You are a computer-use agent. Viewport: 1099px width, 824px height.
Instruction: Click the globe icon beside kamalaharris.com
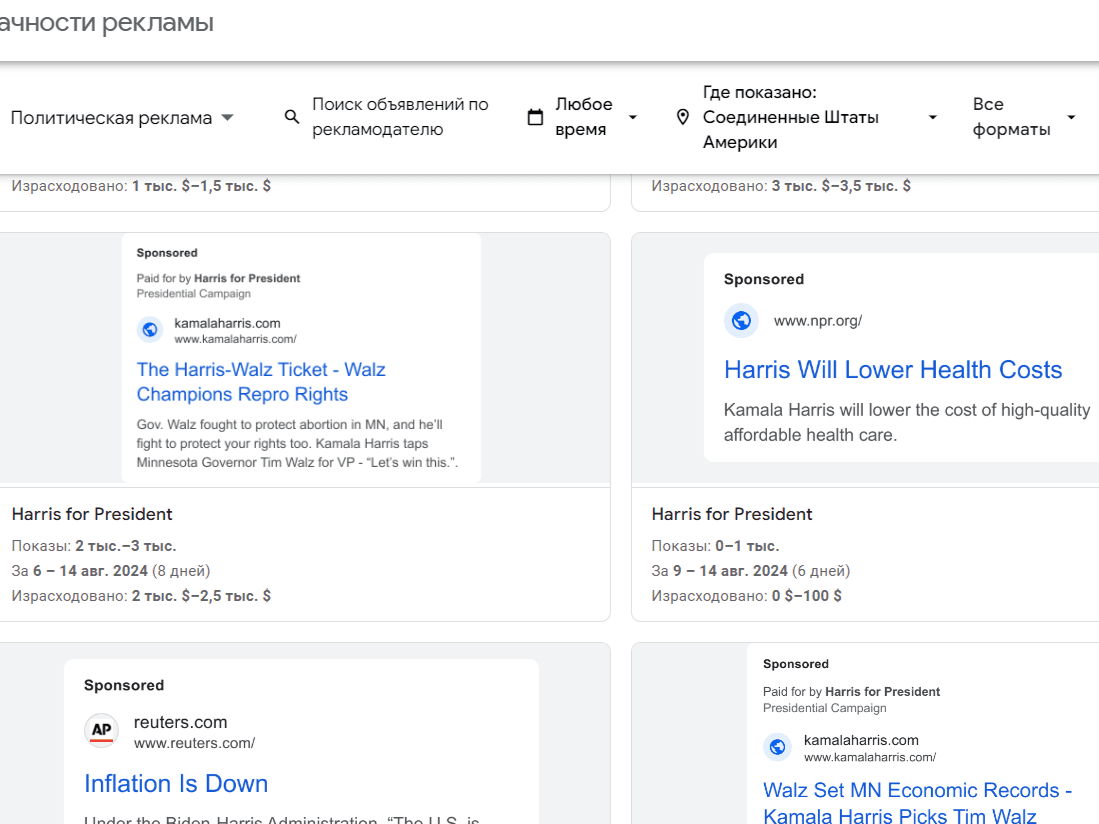[150, 329]
